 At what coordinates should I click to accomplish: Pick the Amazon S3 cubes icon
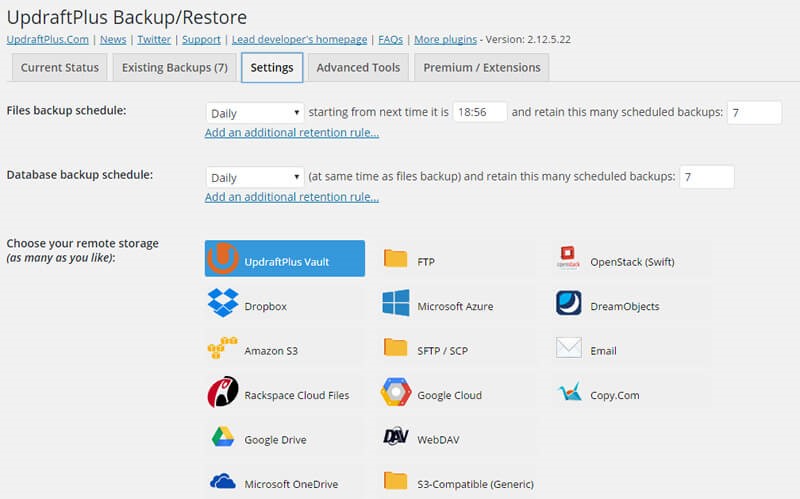(222, 348)
